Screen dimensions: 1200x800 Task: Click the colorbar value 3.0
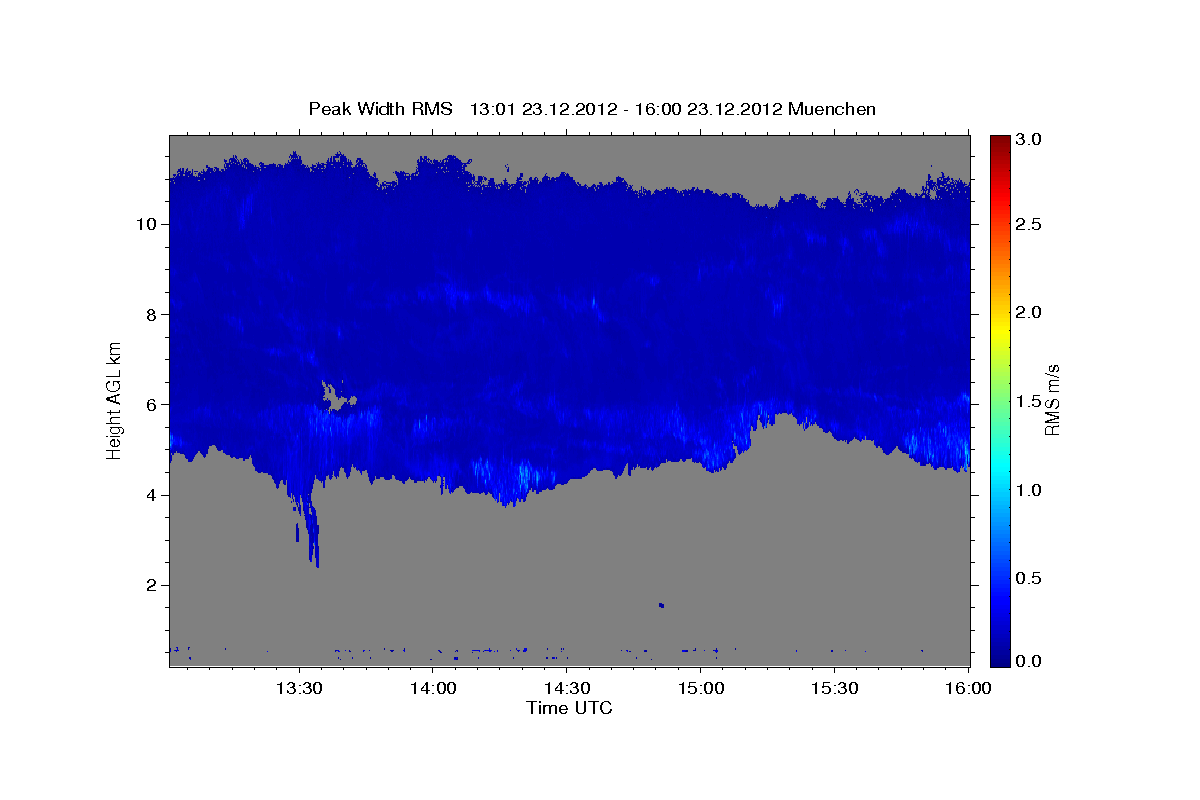click(x=1031, y=140)
